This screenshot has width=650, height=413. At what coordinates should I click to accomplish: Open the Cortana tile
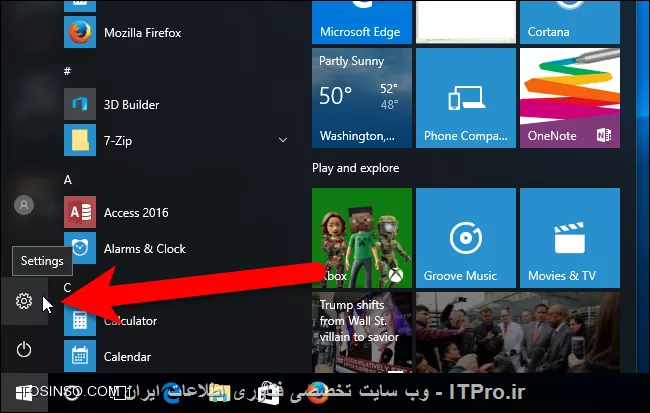click(x=570, y=22)
